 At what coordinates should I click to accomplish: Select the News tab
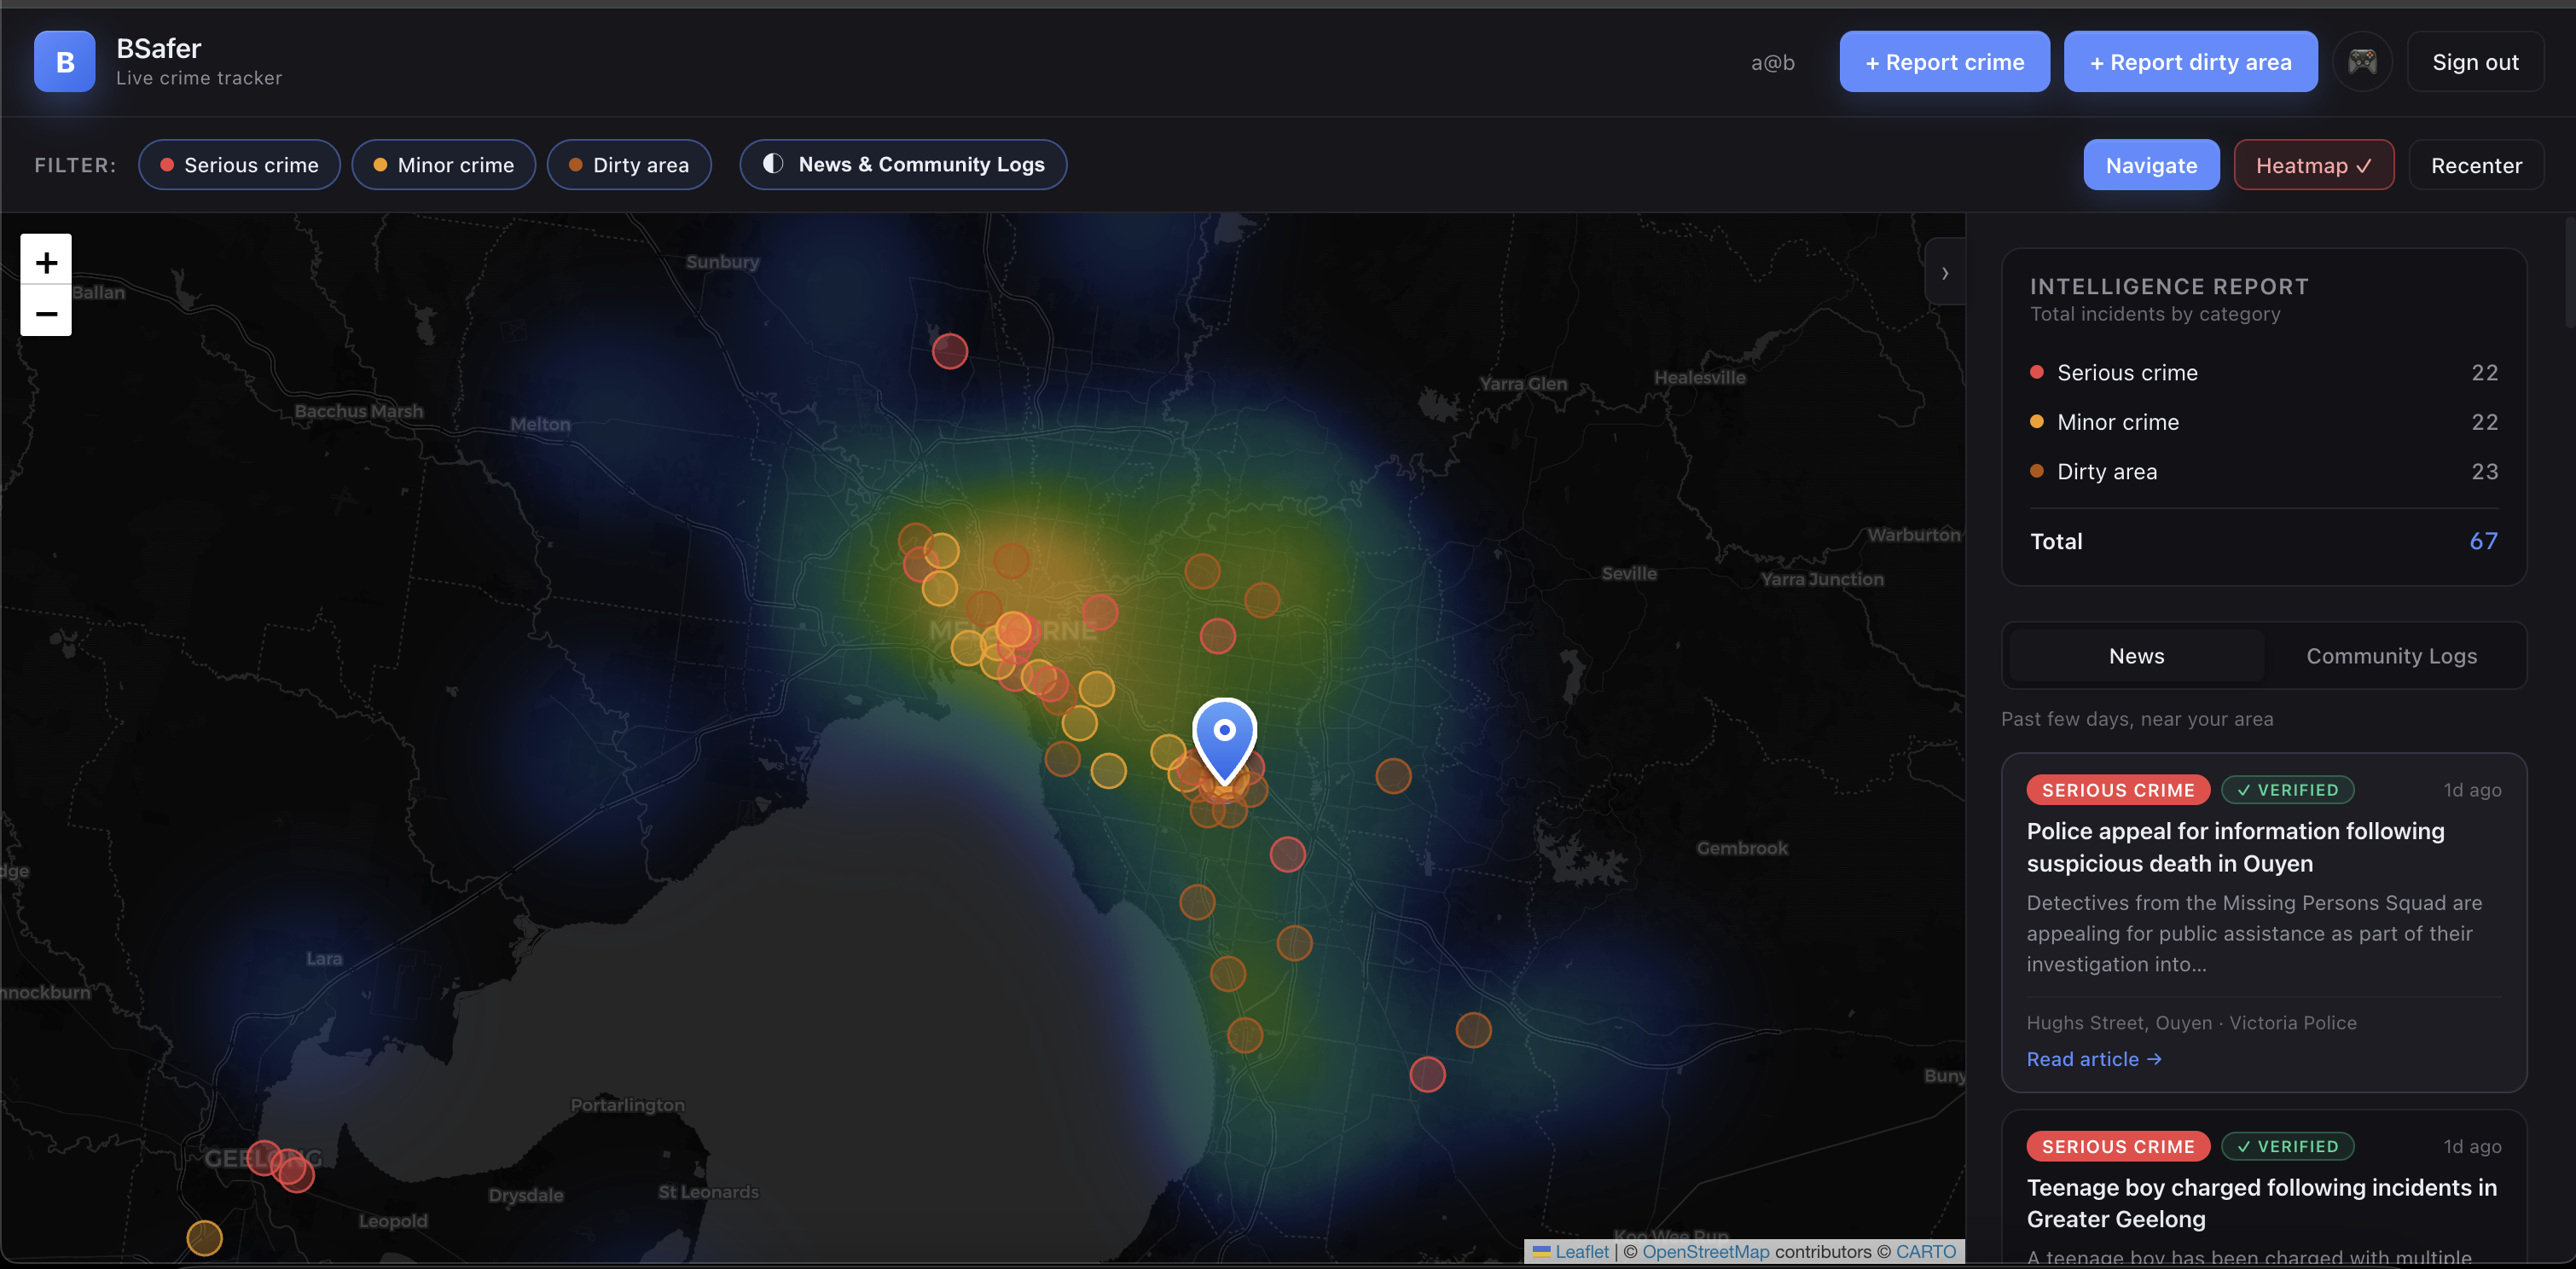[2136, 656]
